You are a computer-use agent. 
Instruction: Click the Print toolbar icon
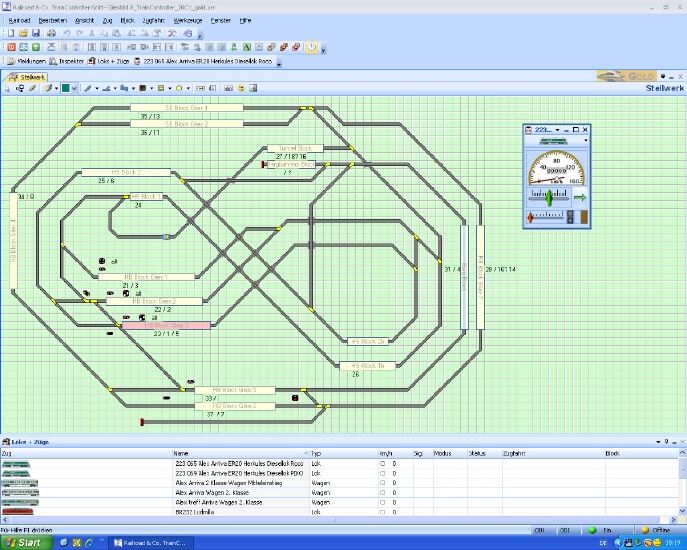click(50, 33)
